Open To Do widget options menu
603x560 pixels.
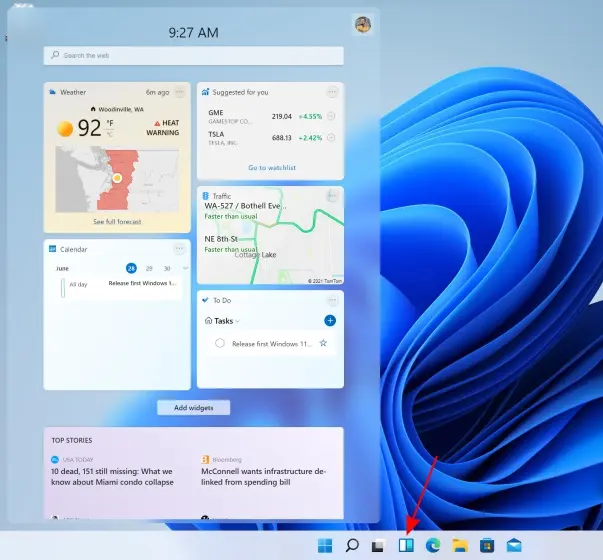pyautogui.click(x=332, y=300)
